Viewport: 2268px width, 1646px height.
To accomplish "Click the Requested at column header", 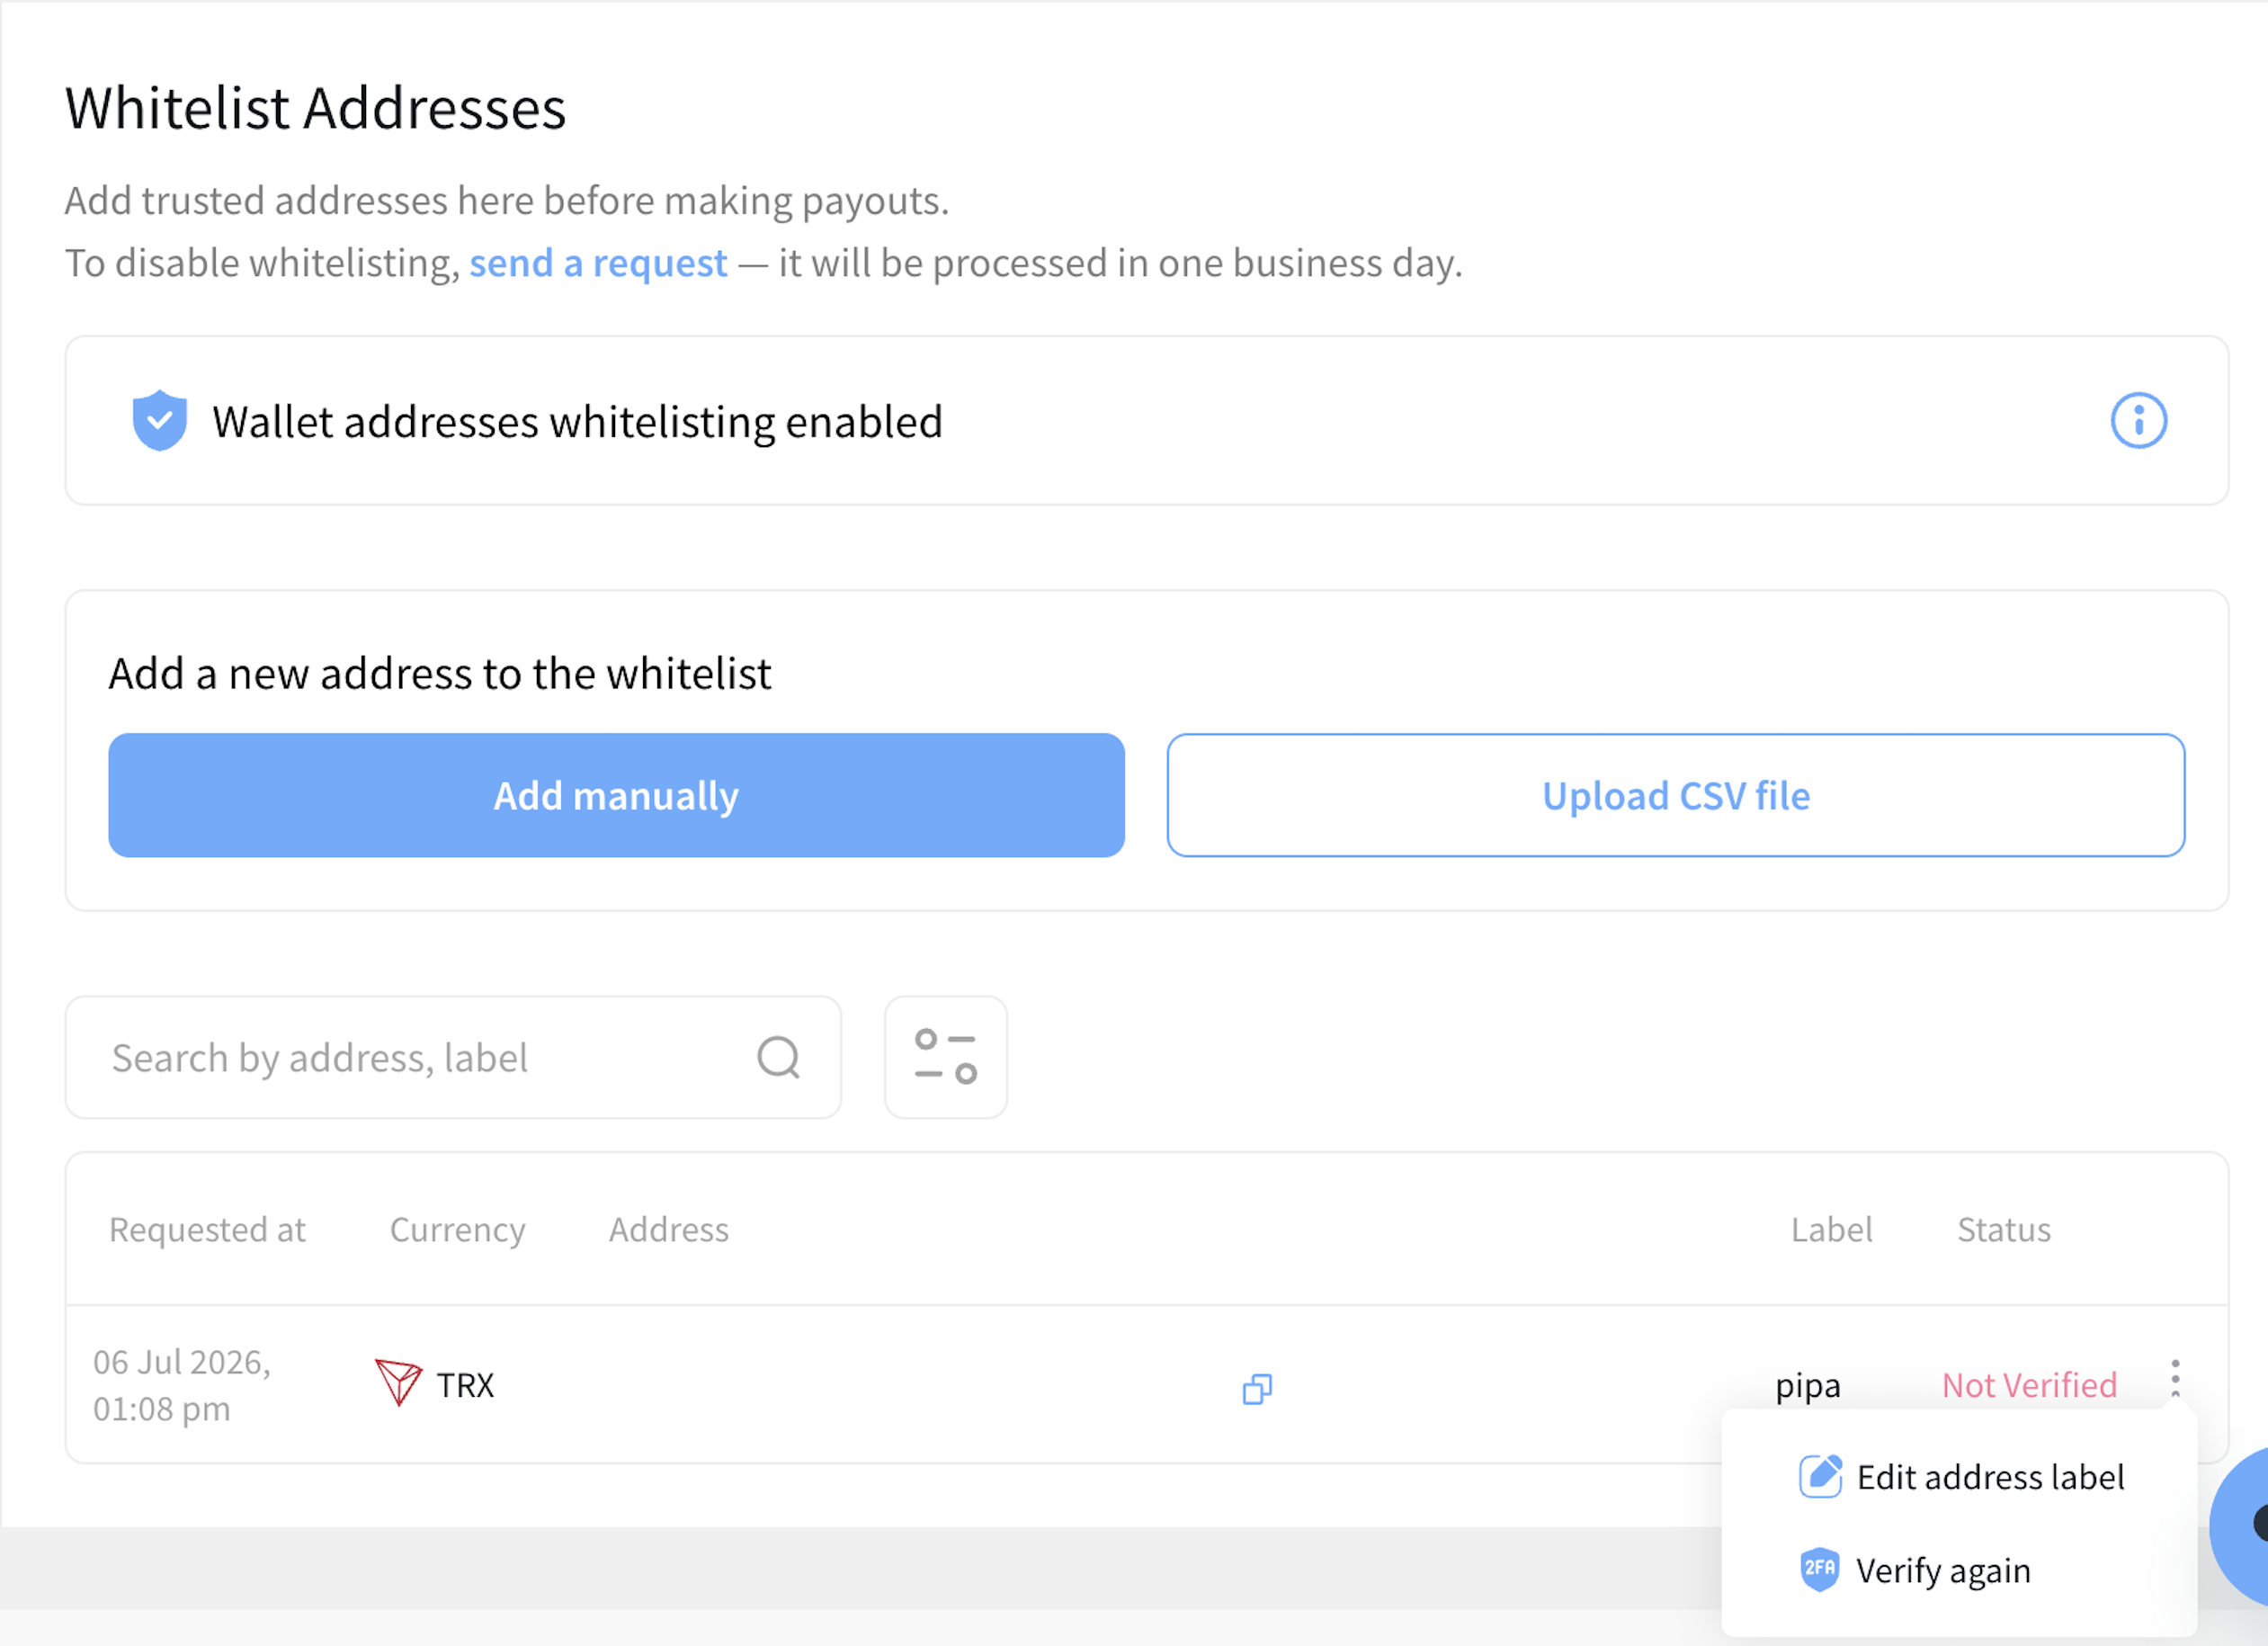I will [207, 1229].
